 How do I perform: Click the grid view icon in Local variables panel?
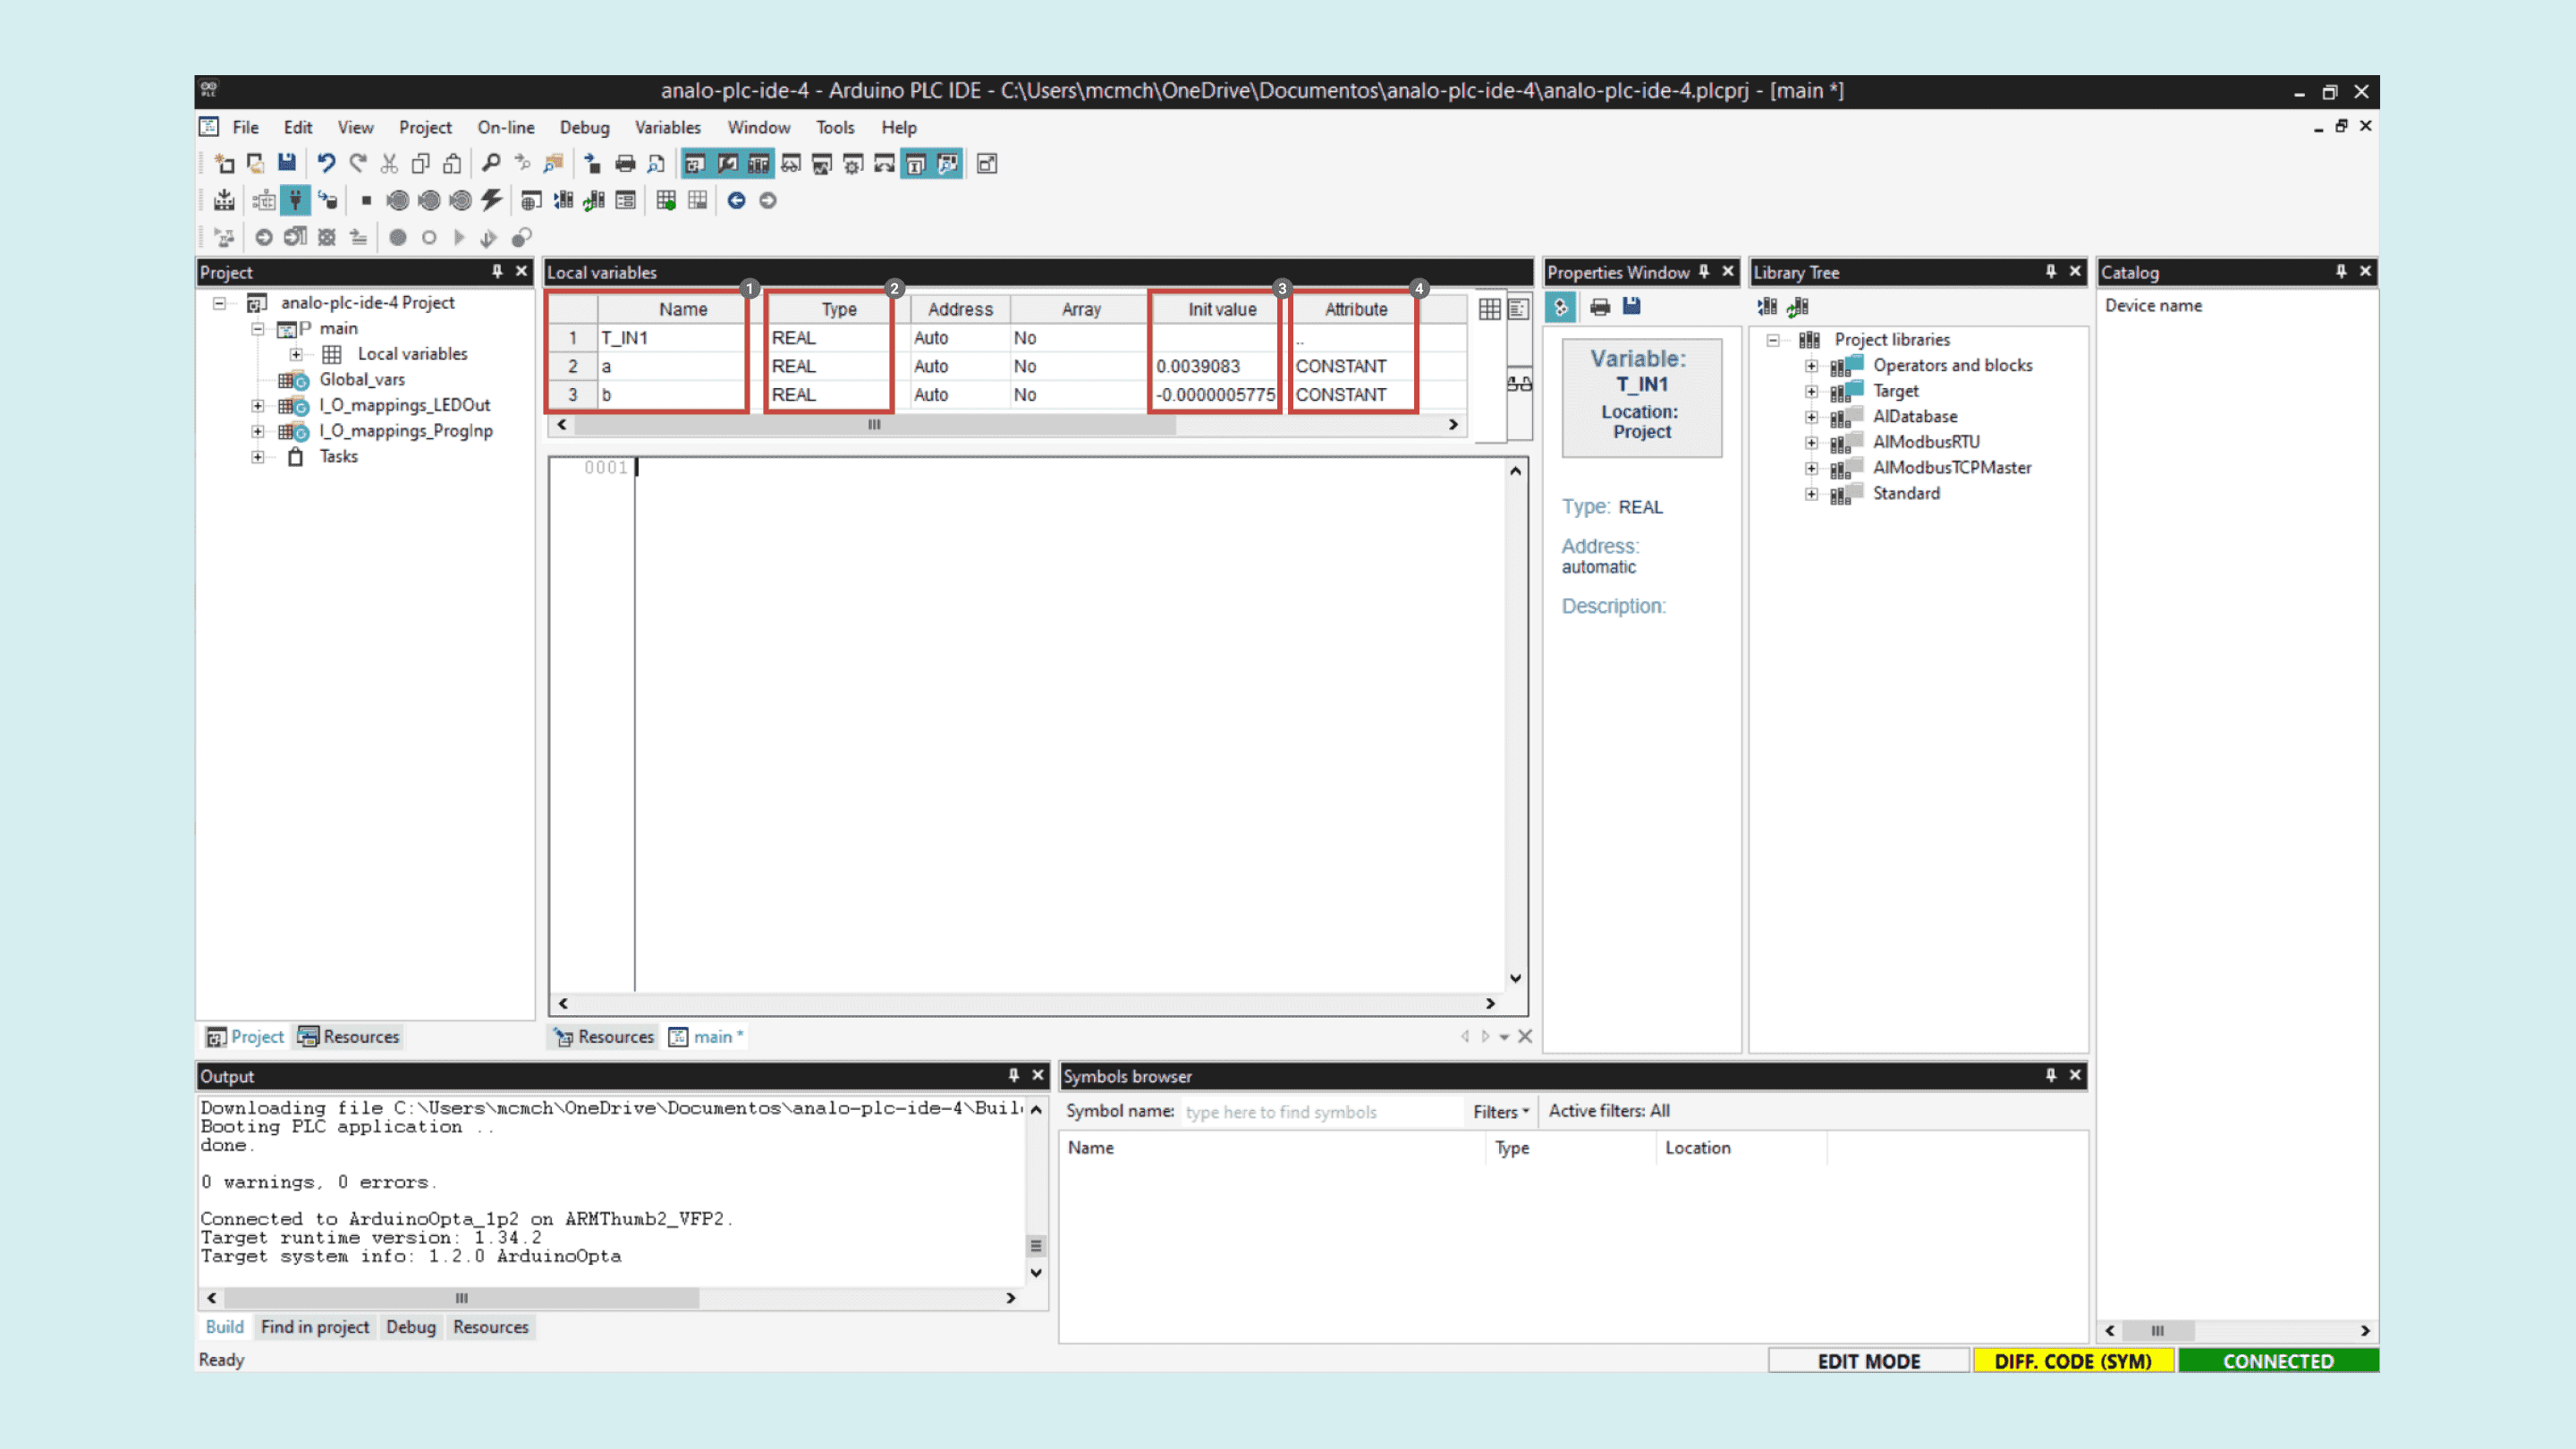pyautogui.click(x=1489, y=310)
